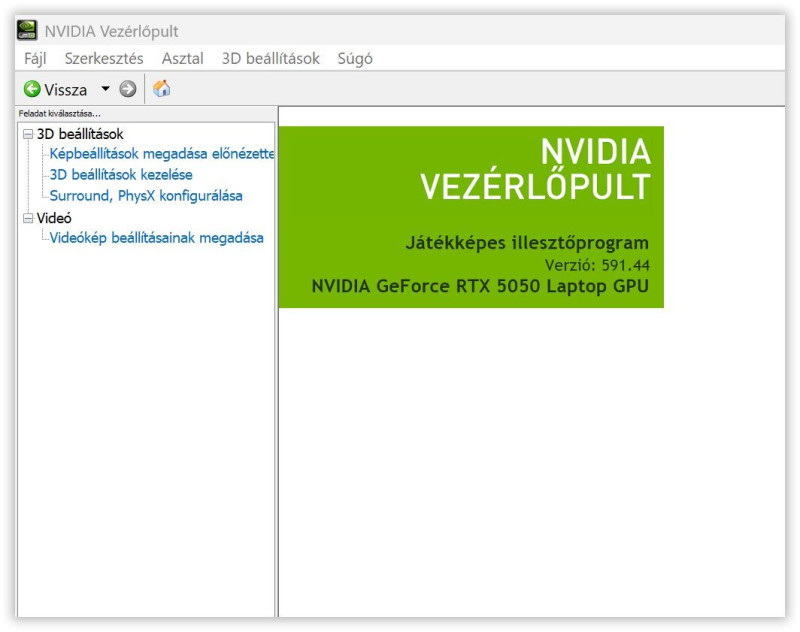This screenshot has height=632, width=800.
Task: Open the Fájl menu
Action: point(35,59)
